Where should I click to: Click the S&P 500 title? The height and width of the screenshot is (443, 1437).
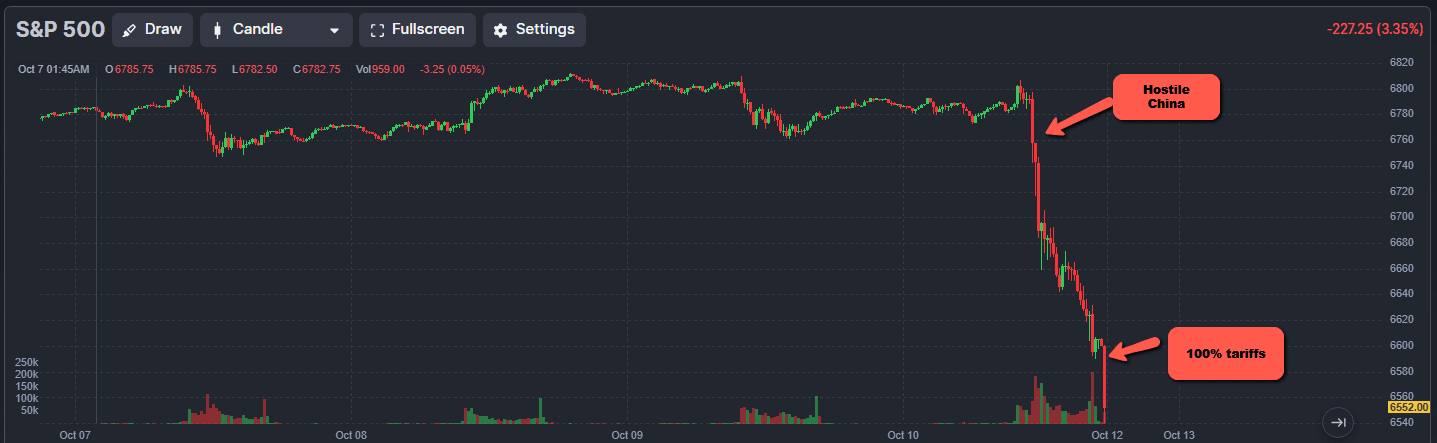[x=60, y=29]
